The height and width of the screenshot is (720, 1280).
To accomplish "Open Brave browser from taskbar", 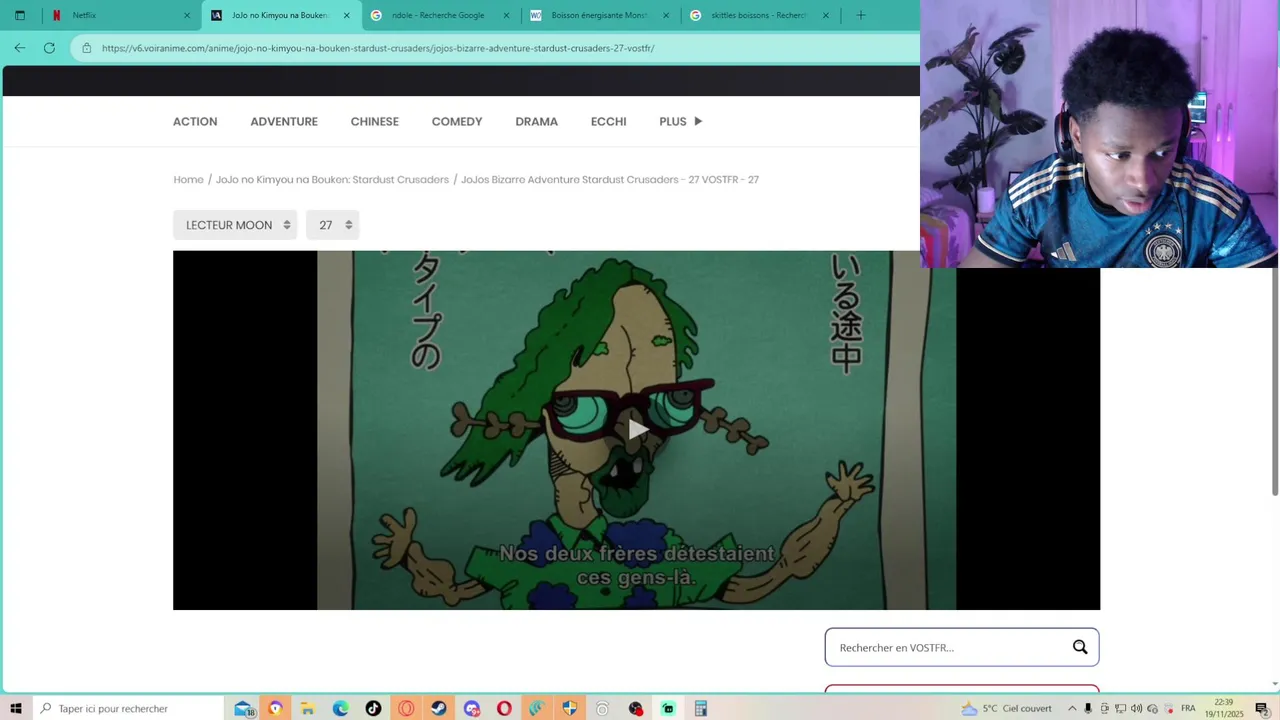I will 276,708.
